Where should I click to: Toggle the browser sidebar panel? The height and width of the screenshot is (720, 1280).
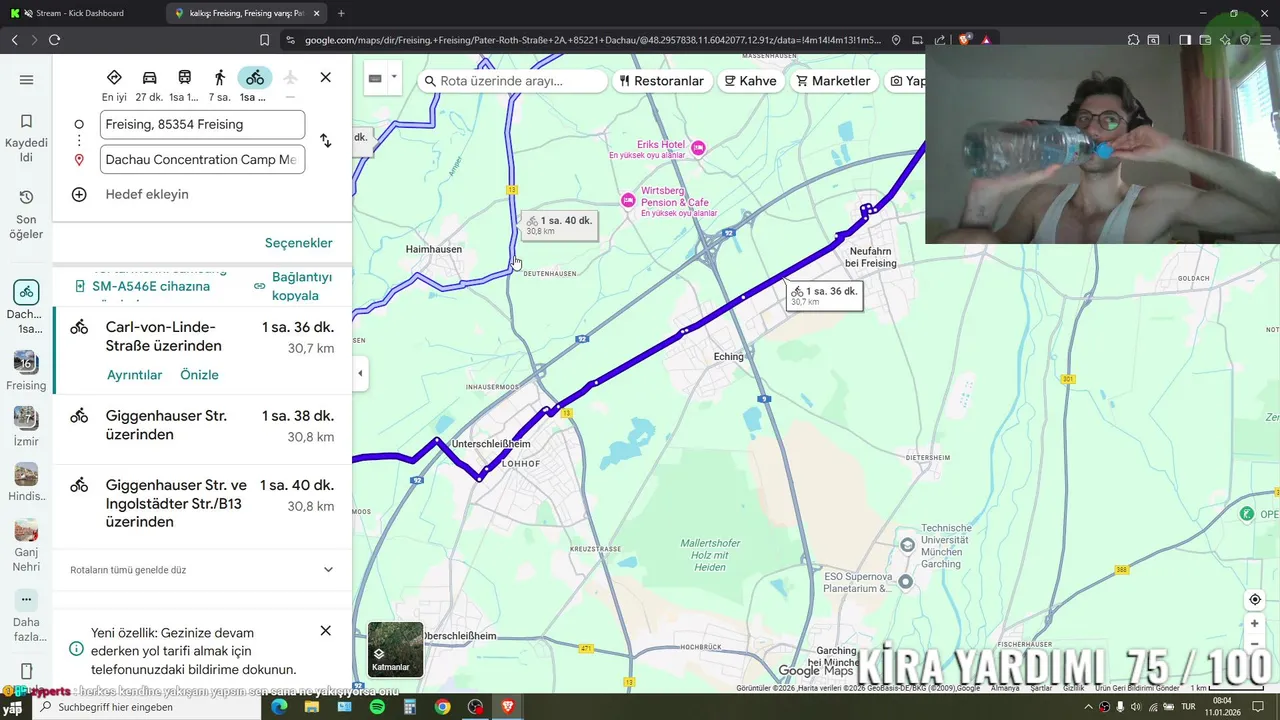pyautogui.click(x=1185, y=40)
